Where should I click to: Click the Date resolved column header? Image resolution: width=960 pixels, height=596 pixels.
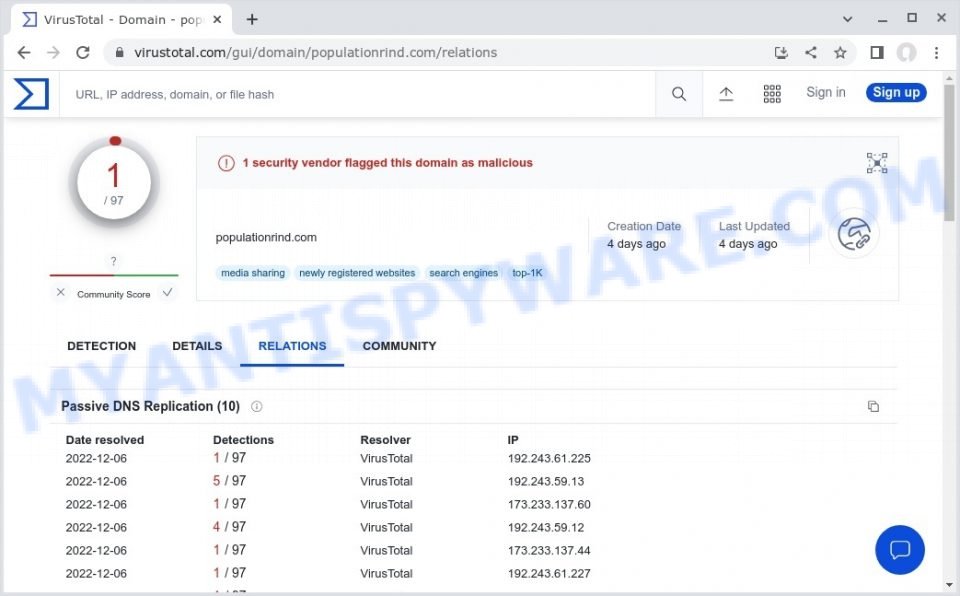coord(105,440)
